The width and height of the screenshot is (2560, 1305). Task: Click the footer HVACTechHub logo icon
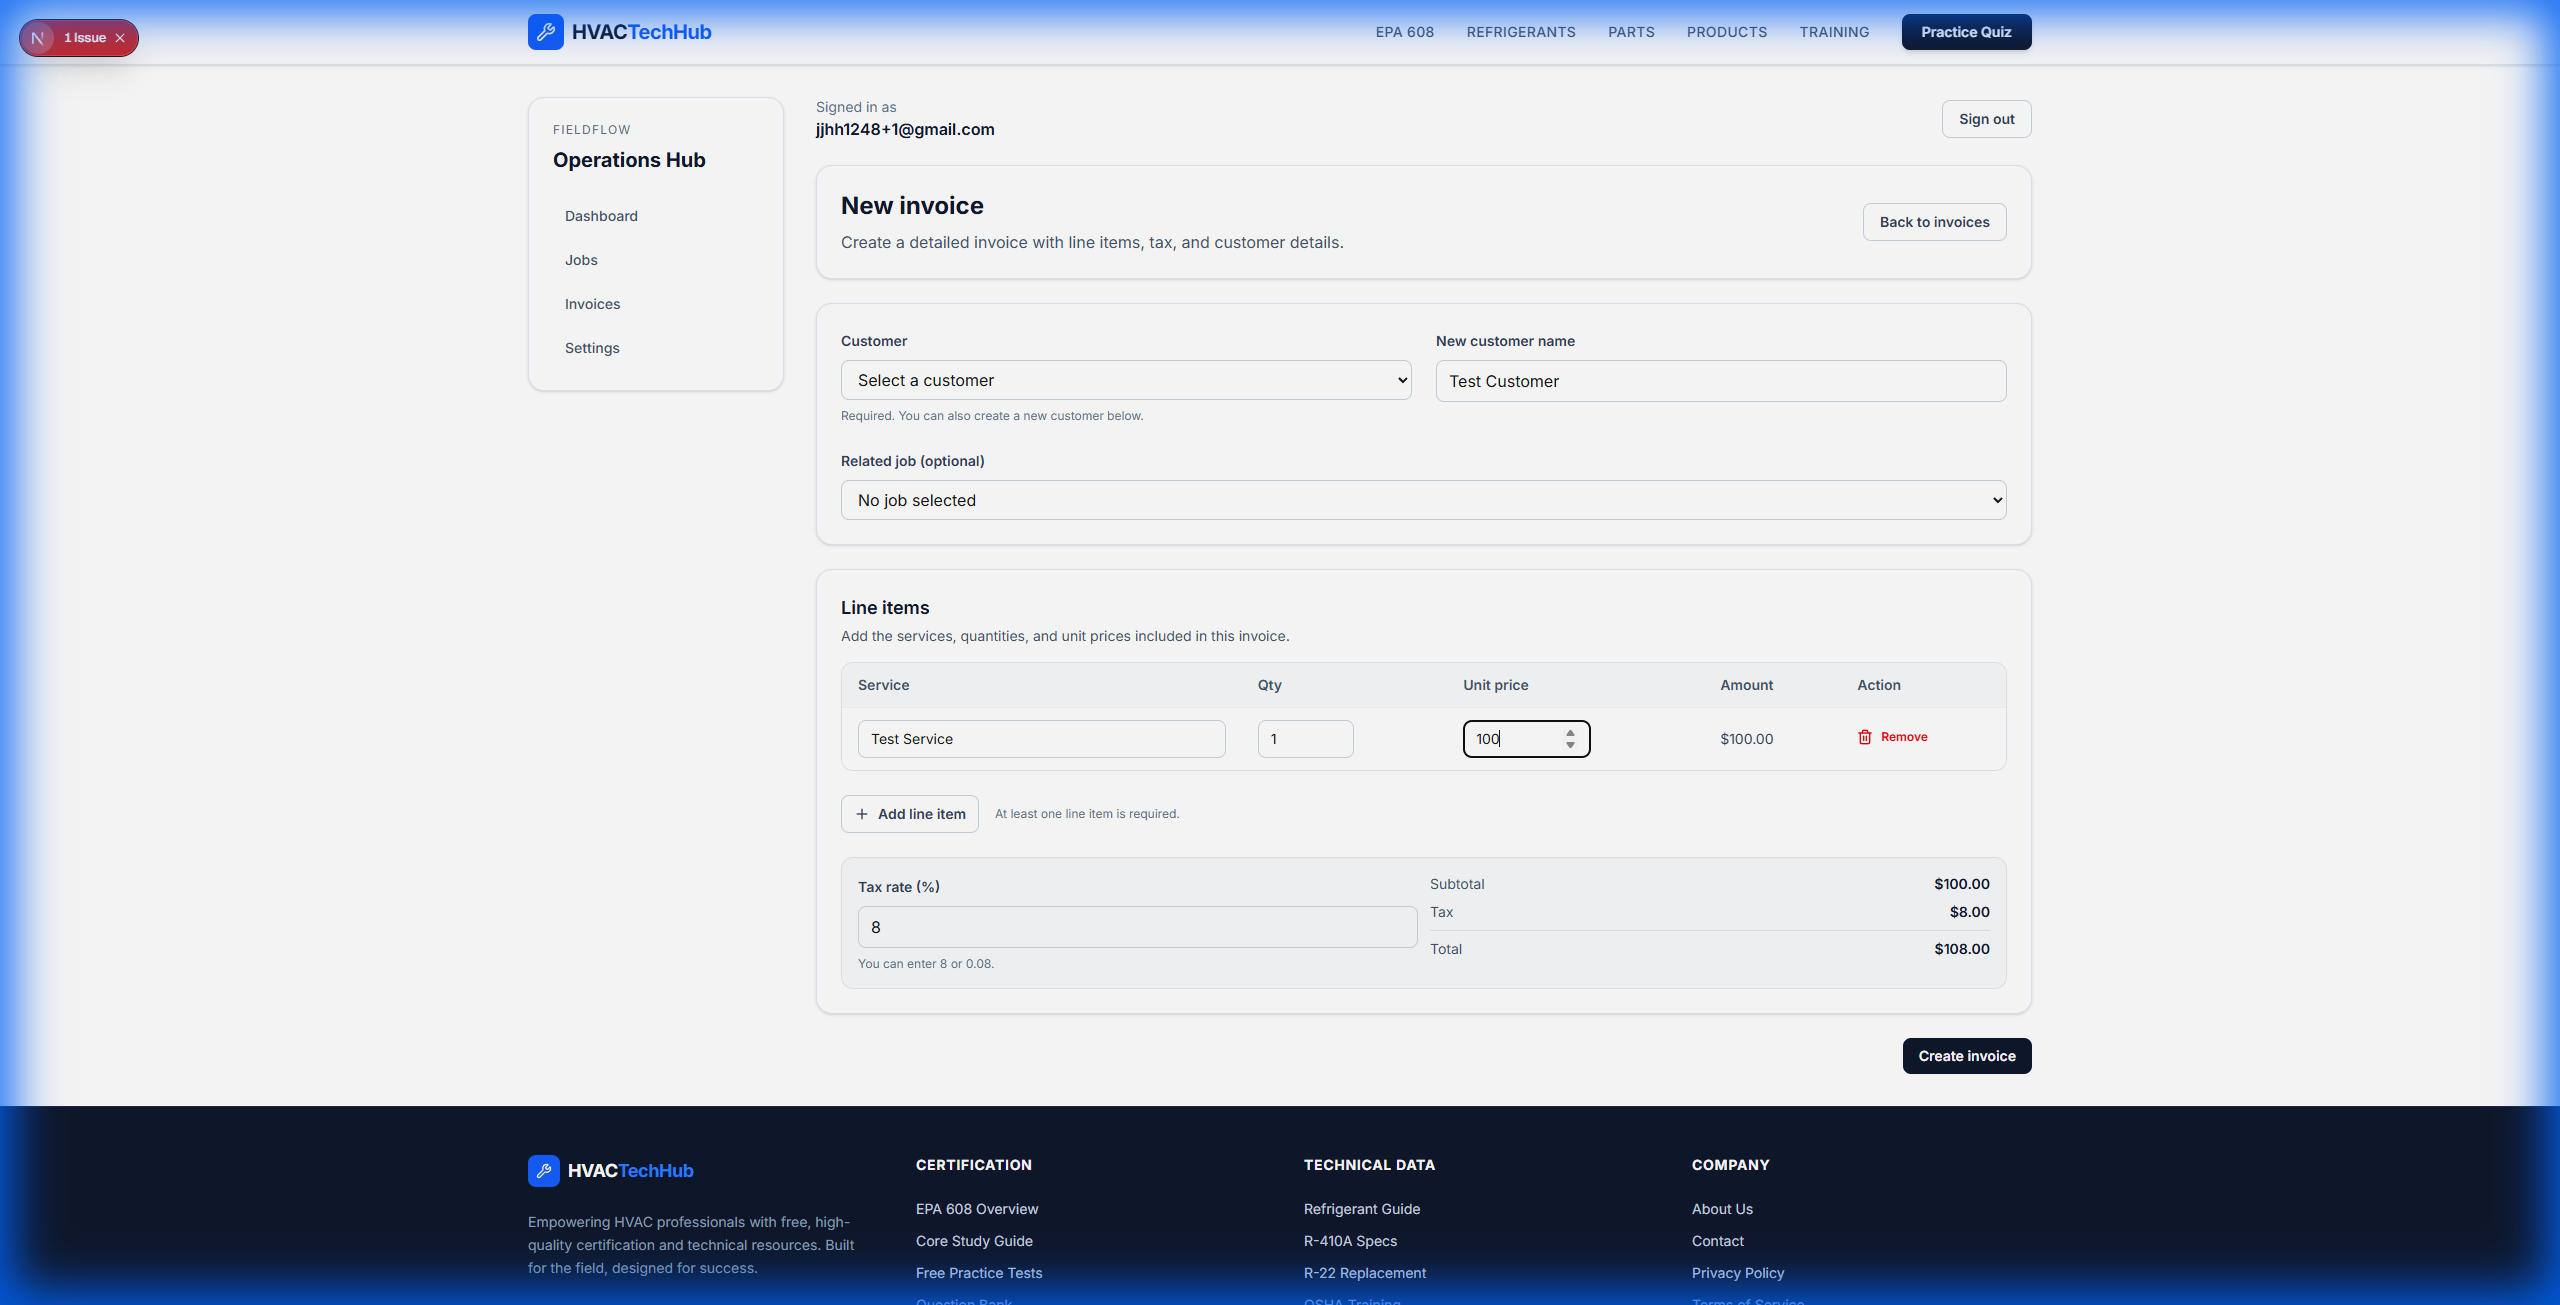click(x=543, y=1171)
